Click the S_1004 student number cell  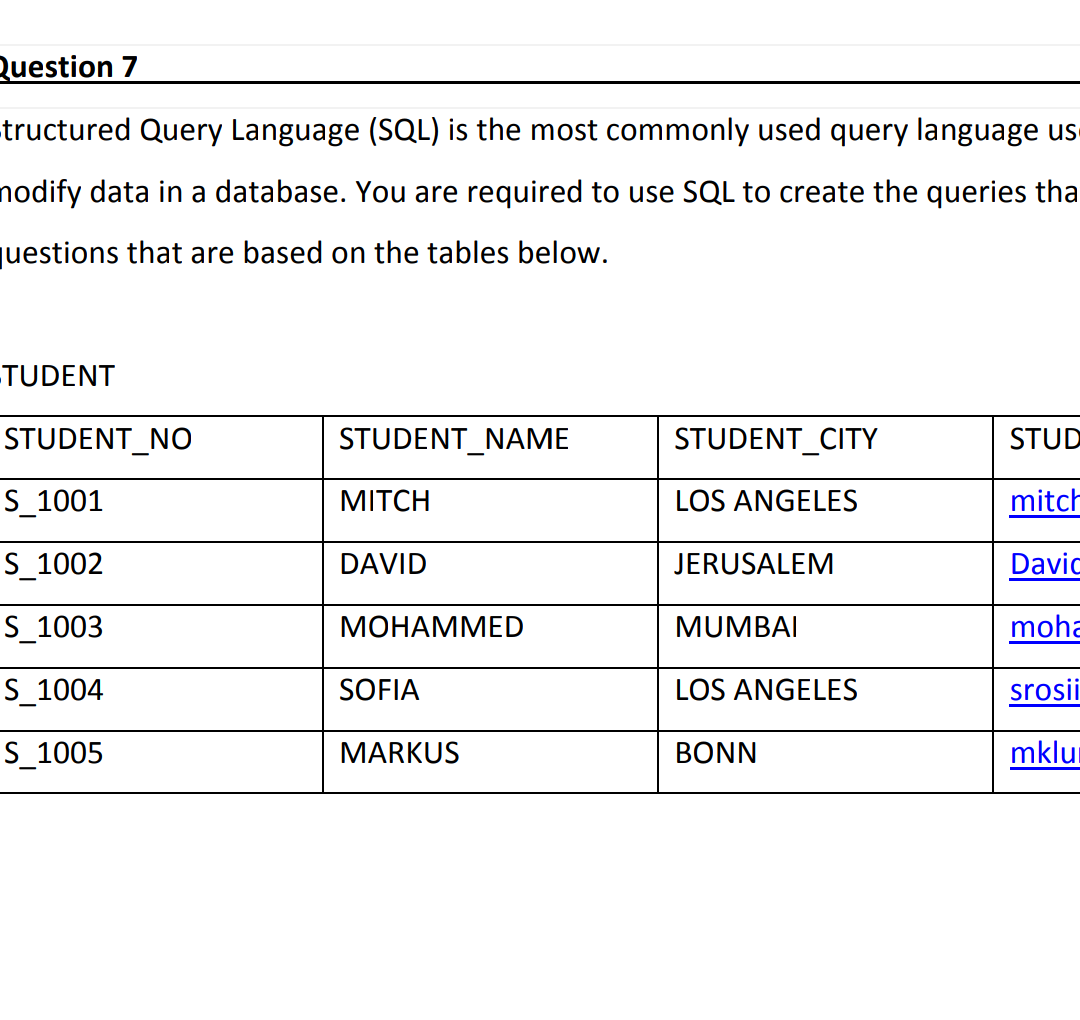coord(52,690)
